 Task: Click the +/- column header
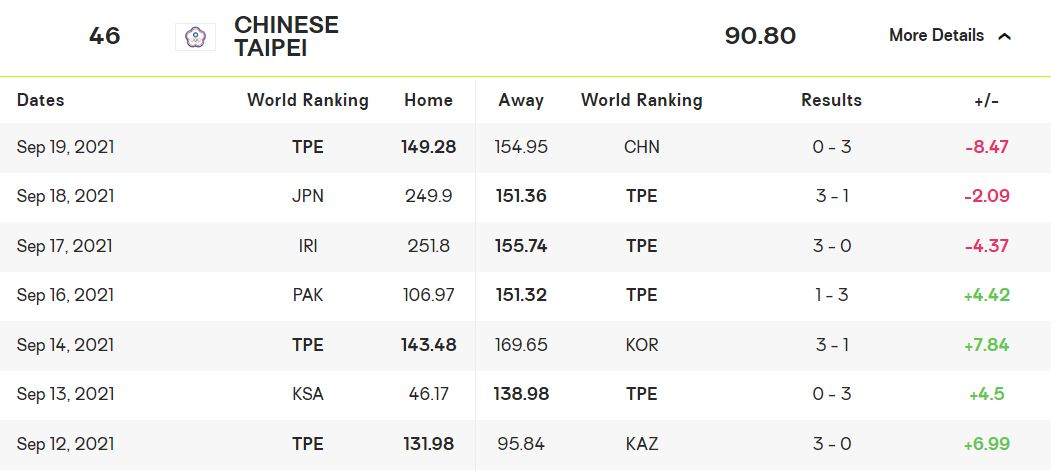(986, 100)
